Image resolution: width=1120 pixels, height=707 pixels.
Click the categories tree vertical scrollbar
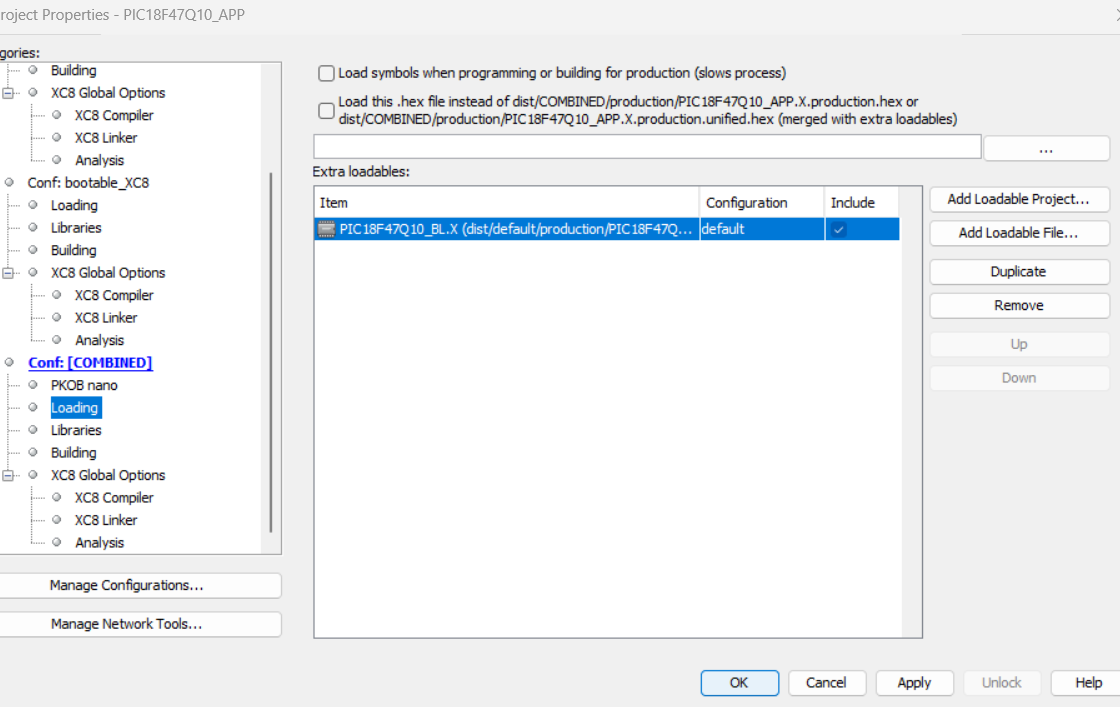coord(270,350)
